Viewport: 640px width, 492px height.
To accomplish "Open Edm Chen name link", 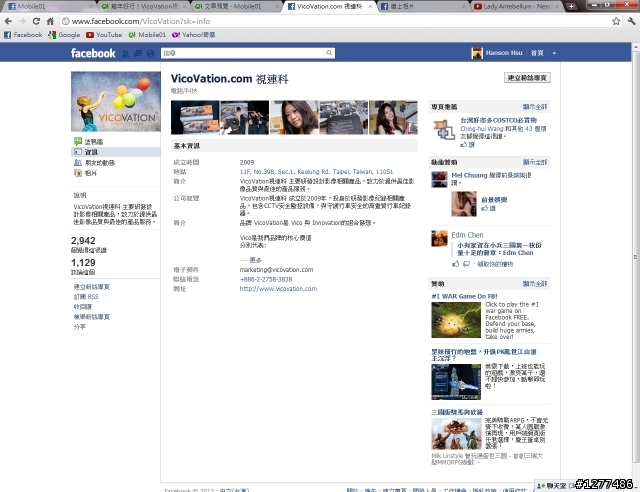I will pyautogui.click(x=467, y=235).
